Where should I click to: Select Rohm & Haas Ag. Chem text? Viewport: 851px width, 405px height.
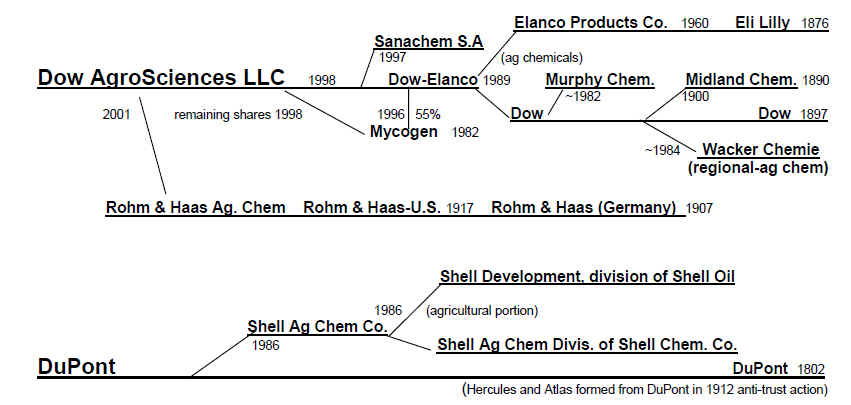[195, 207]
